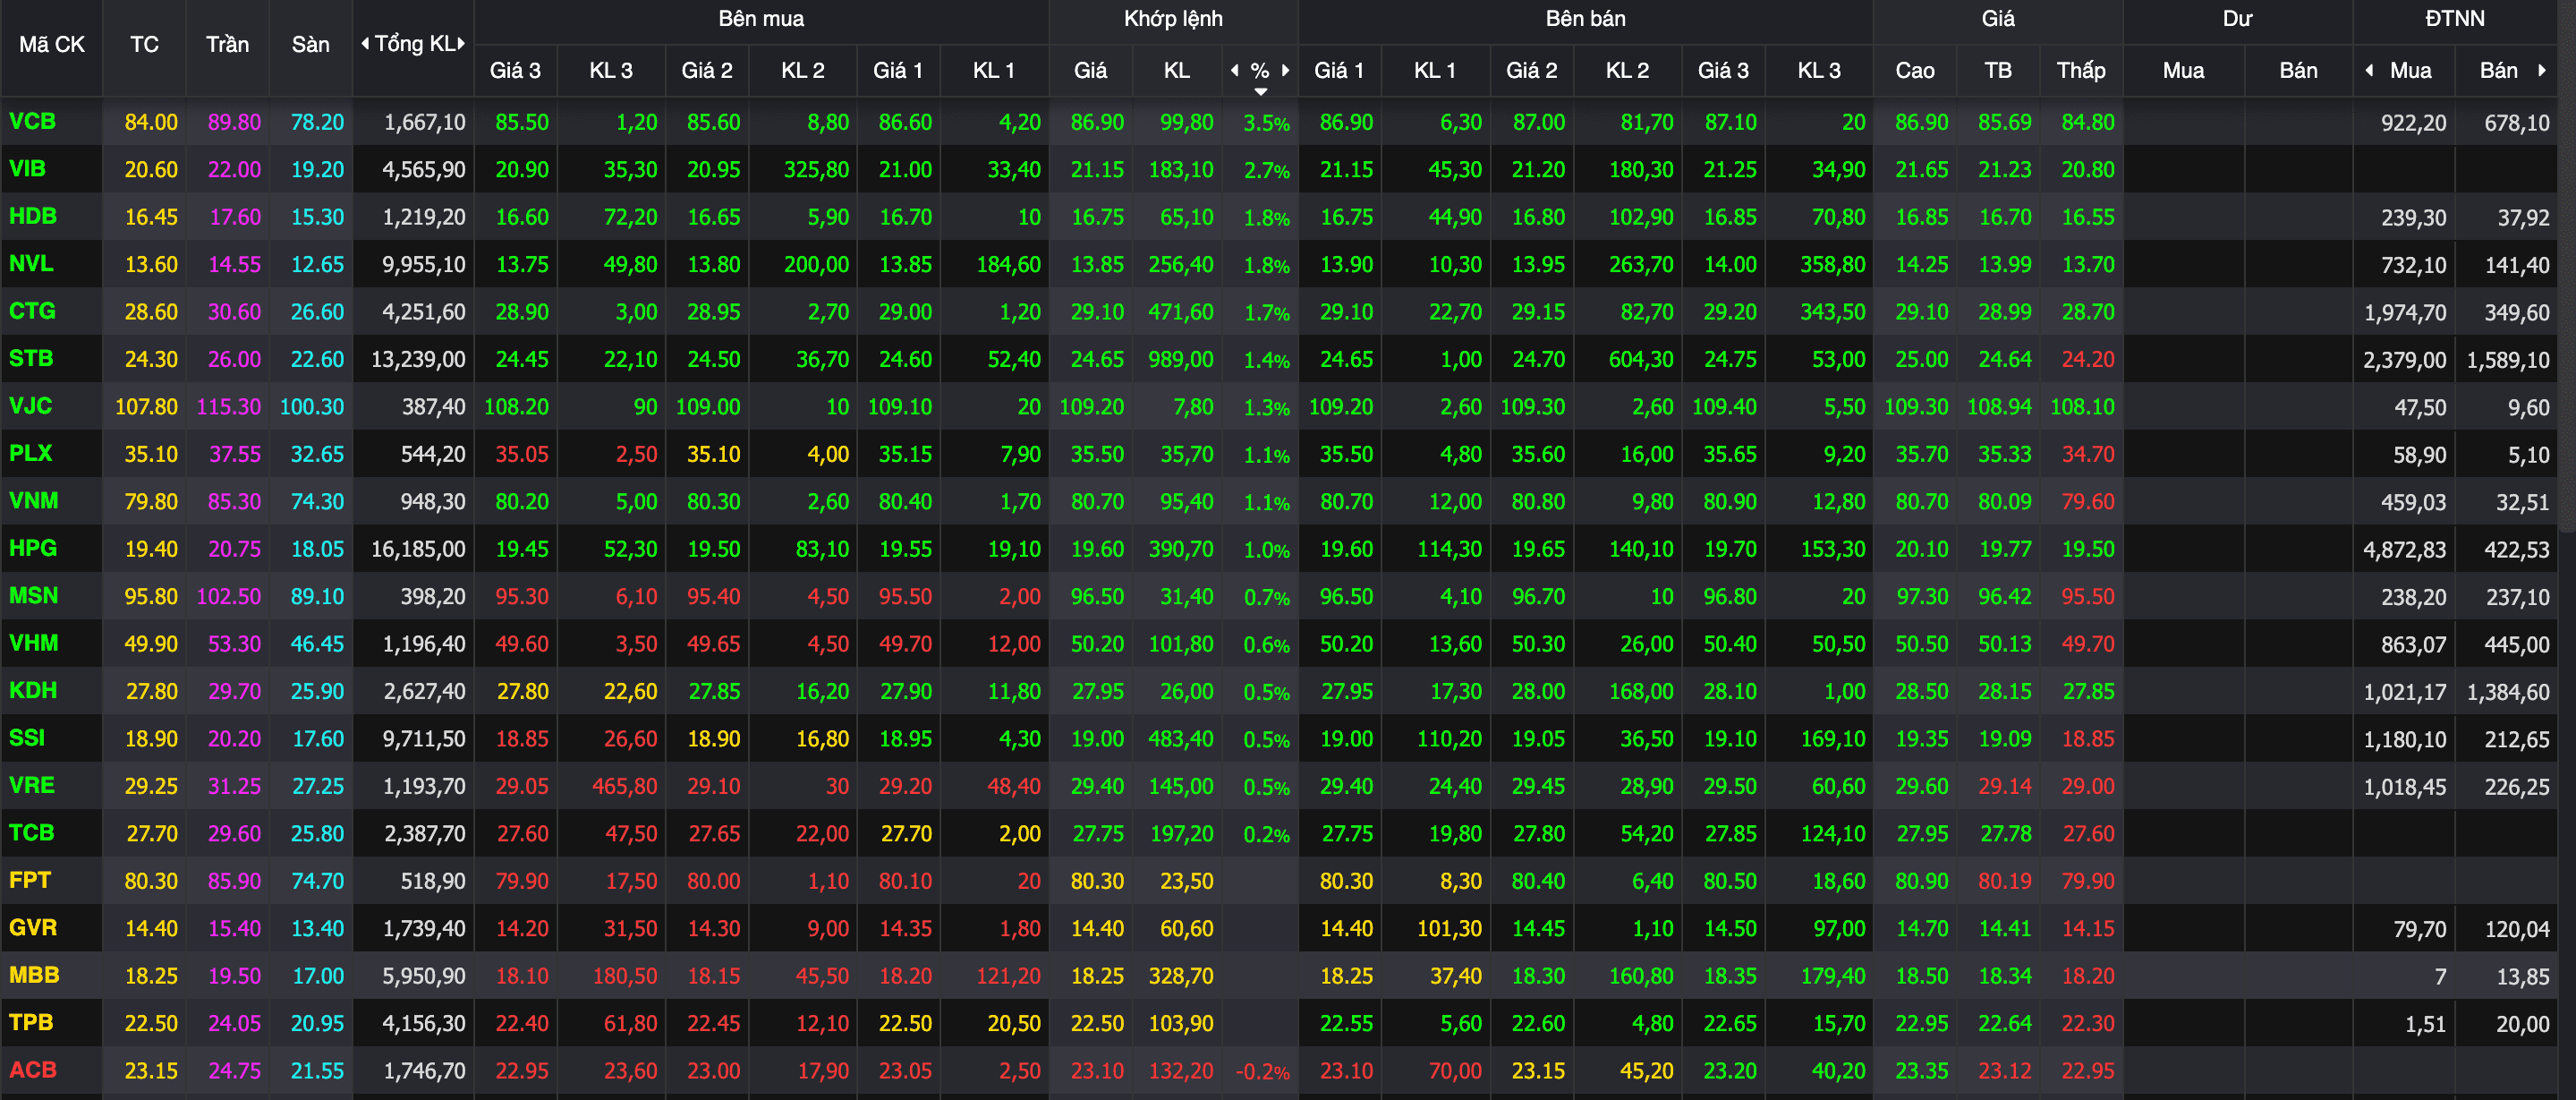This screenshot has height=1100, width=2576.
Task: Click HPG foreign buy value 4,872,83
Action: pos(2404,550)
